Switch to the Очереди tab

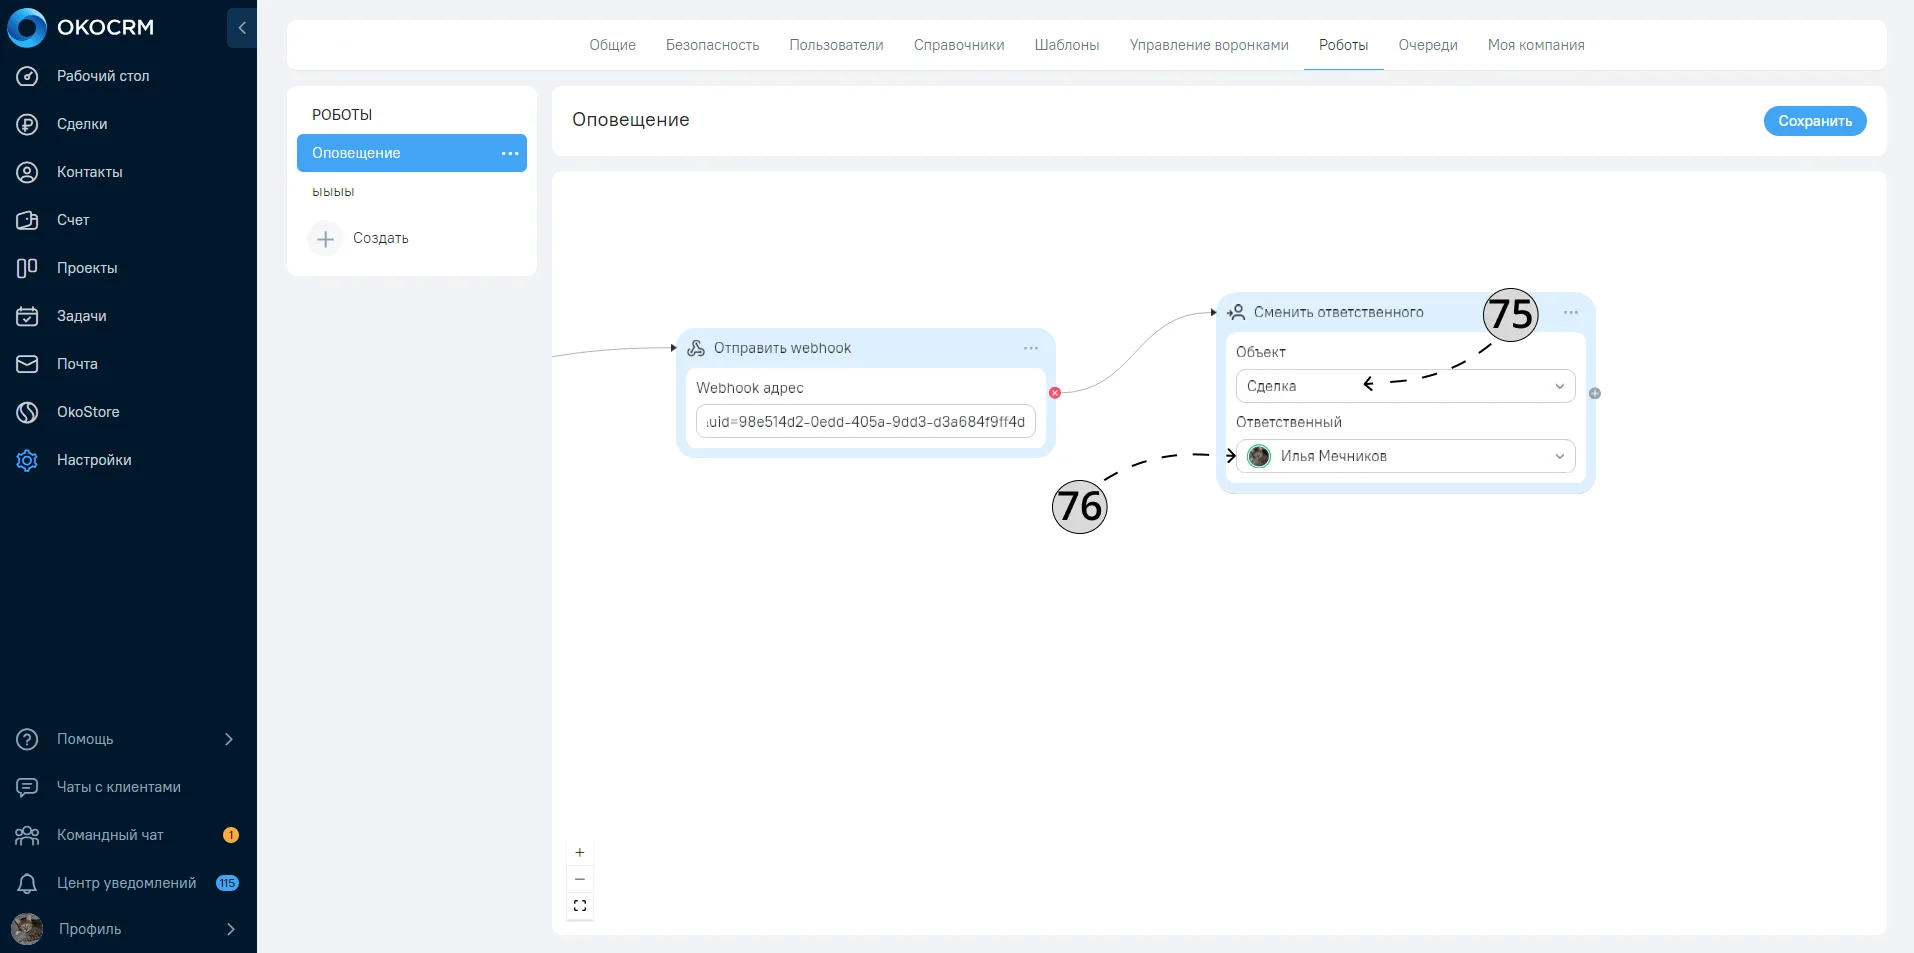pos(1427,45)
